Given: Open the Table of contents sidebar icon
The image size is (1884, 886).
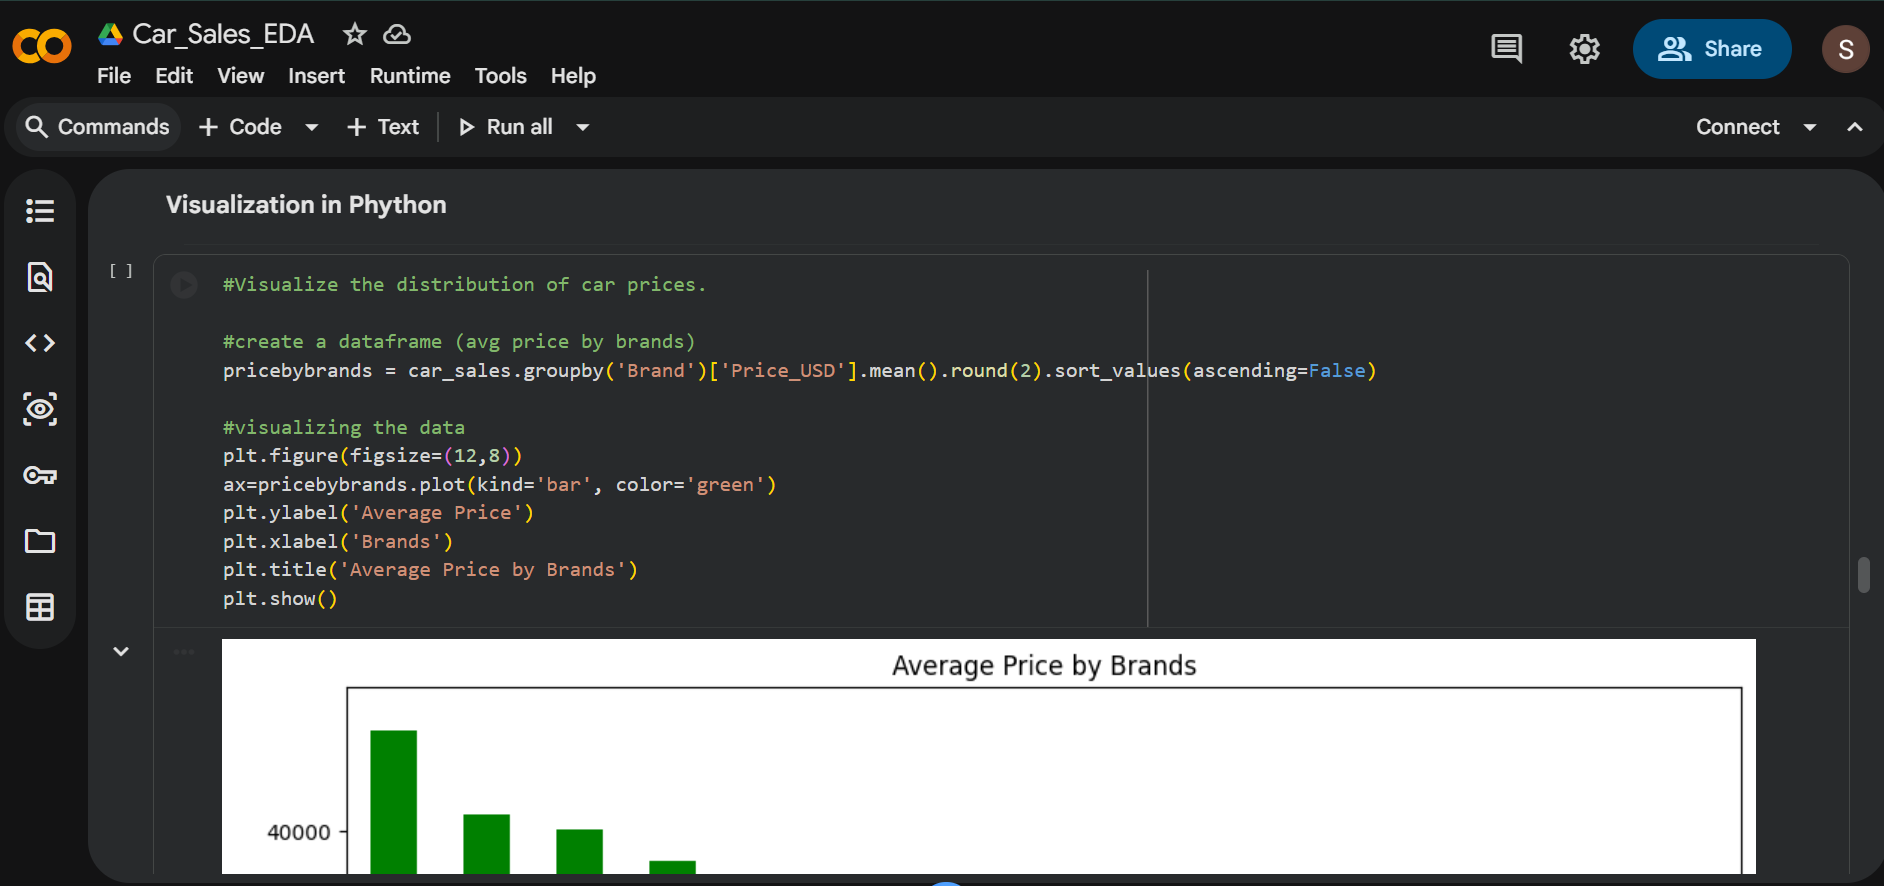Looking at the screenshot, I should click(x=40, y=211).
